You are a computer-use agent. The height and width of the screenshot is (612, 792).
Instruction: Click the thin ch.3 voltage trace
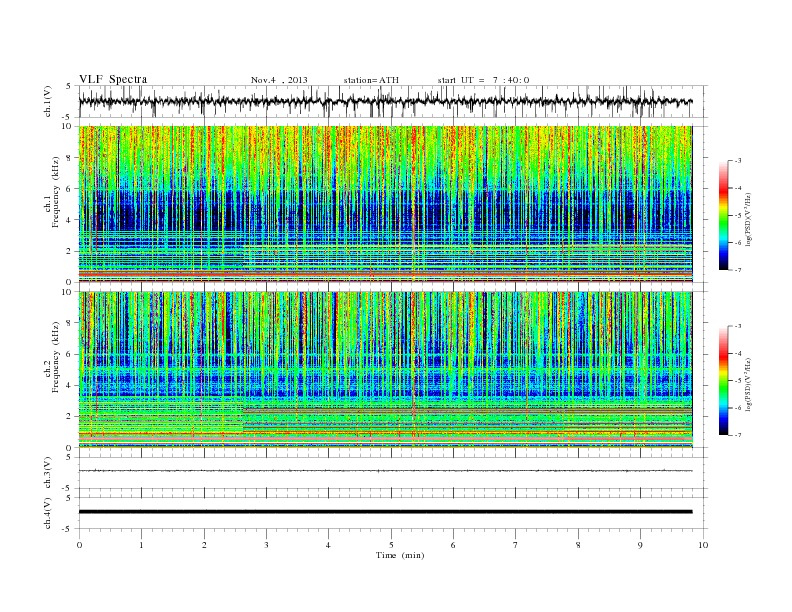pyautogui.click(x=385, y=471)
